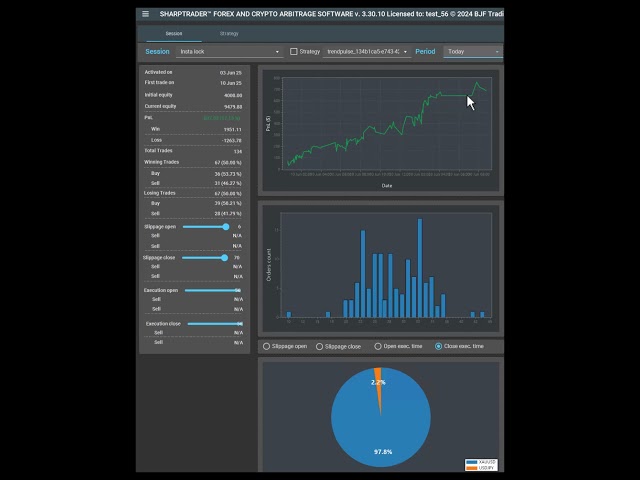Click the orange 2.2% pie slice
This screenshot has height=480, width=640.
pyautogui.click(x=378, y=386)
